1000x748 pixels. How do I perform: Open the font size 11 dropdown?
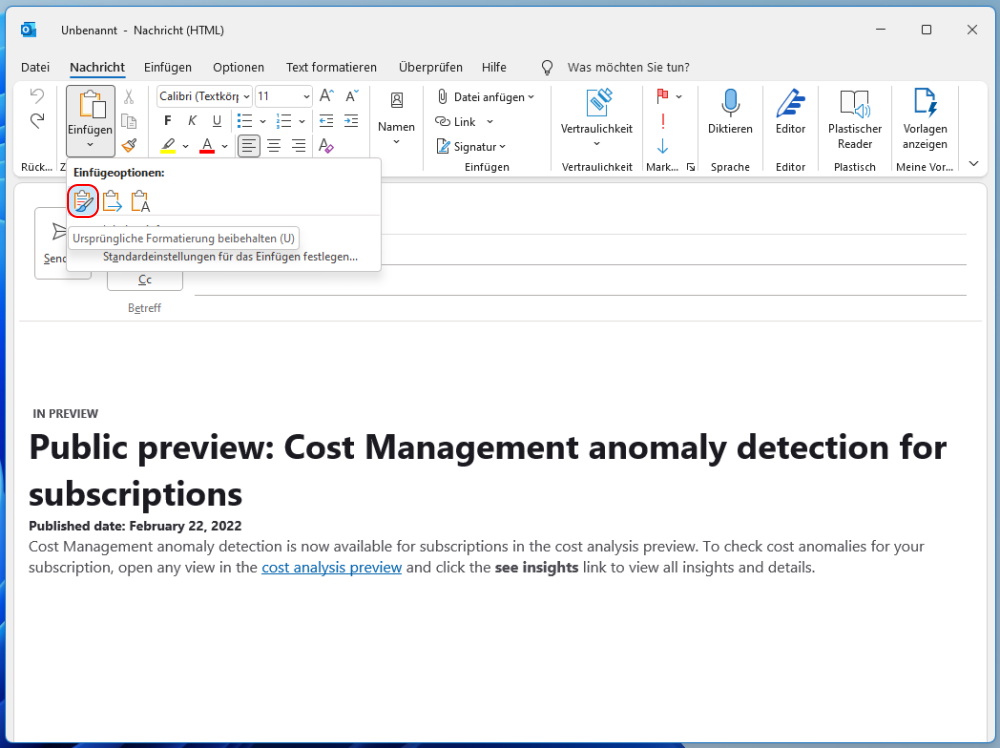click(x=307, y=96)
